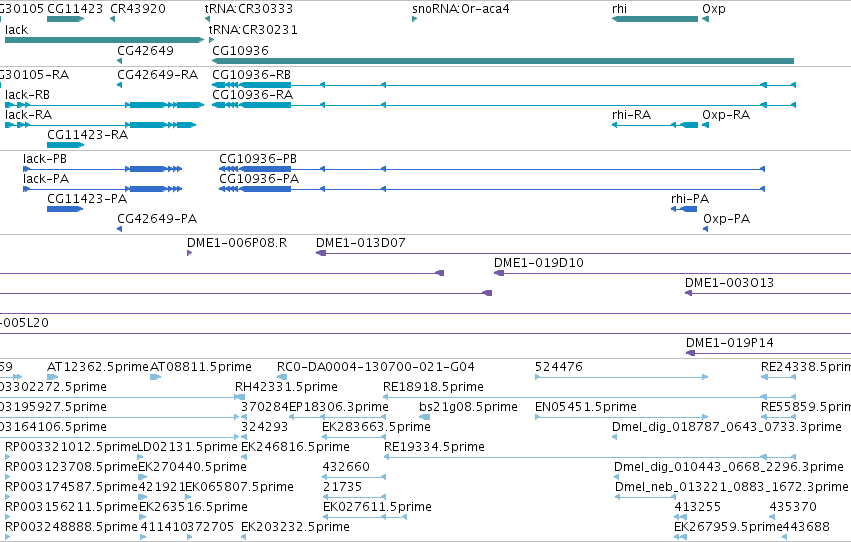Viewport: 851px width, 542px height.
Task: Click the CG11423-RA transcript label
Action: 87,135
